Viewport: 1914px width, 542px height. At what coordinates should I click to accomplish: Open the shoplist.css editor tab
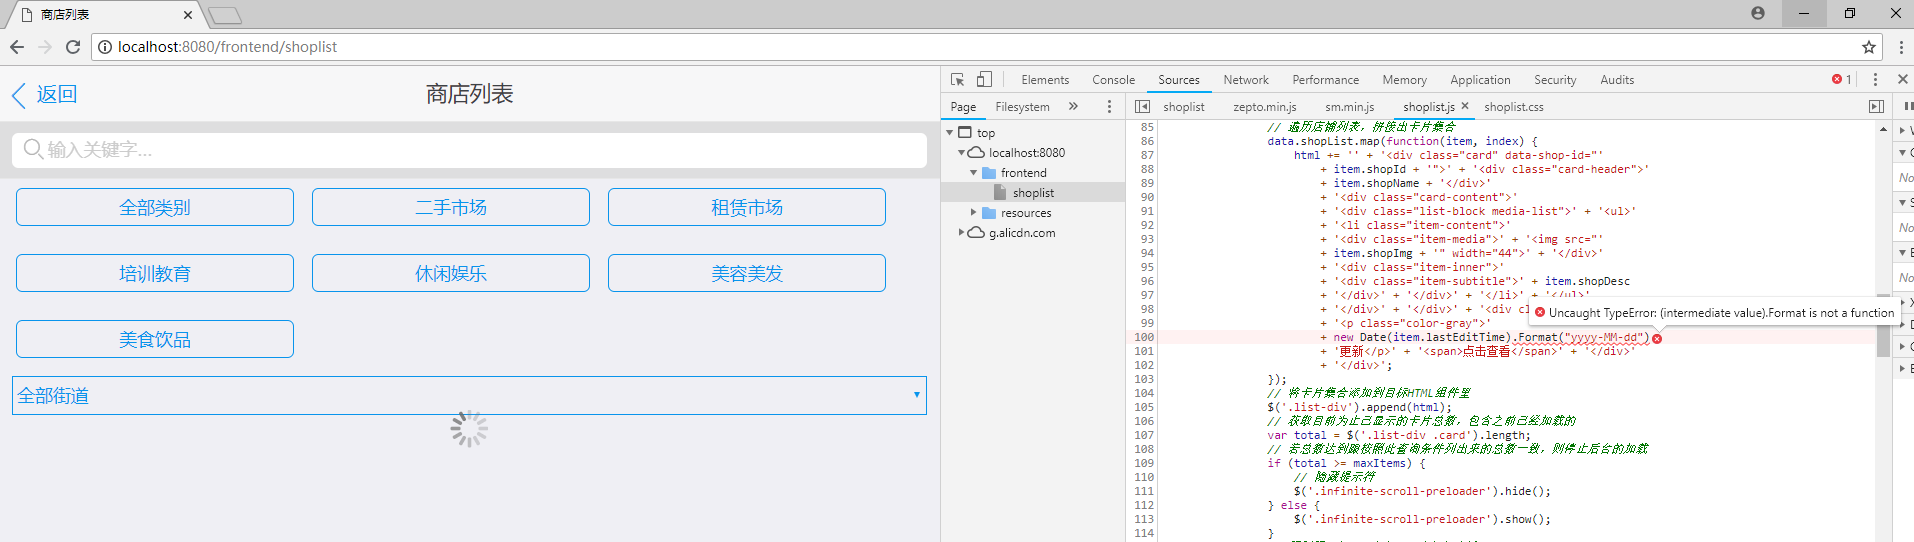click(x=1513, y=107)
